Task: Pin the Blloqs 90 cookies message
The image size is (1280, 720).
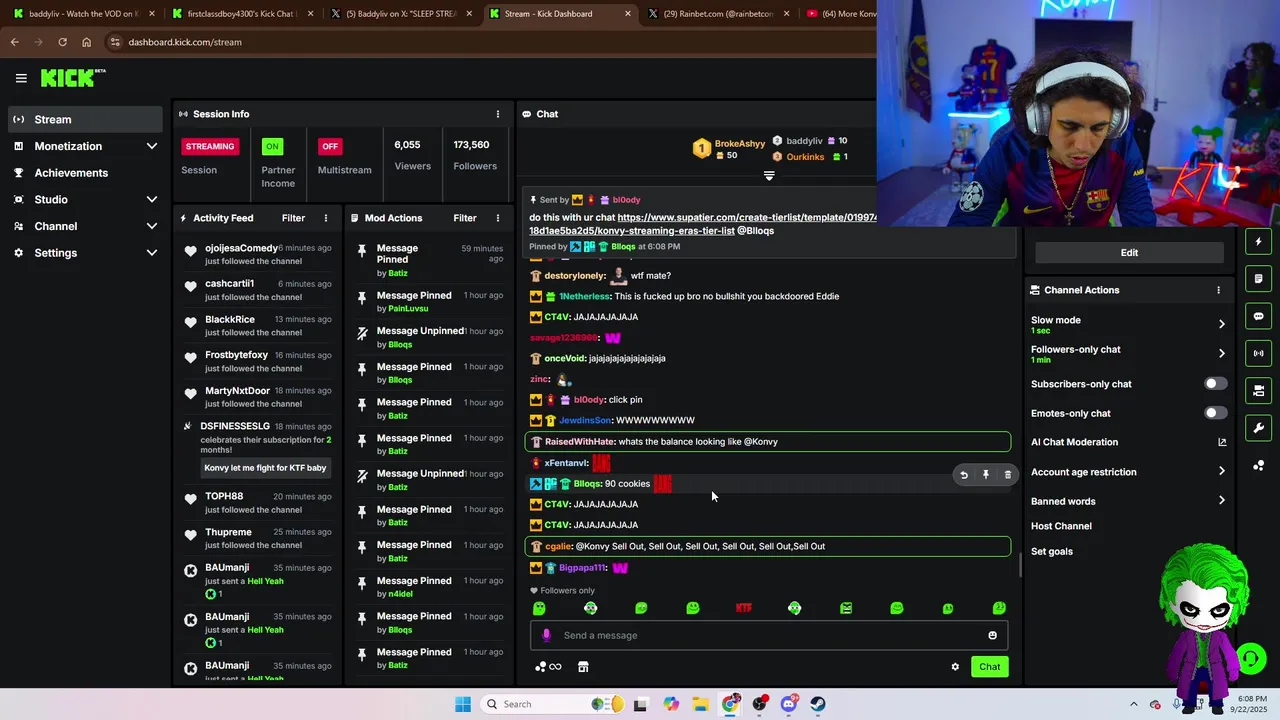Action: (986, 475)
